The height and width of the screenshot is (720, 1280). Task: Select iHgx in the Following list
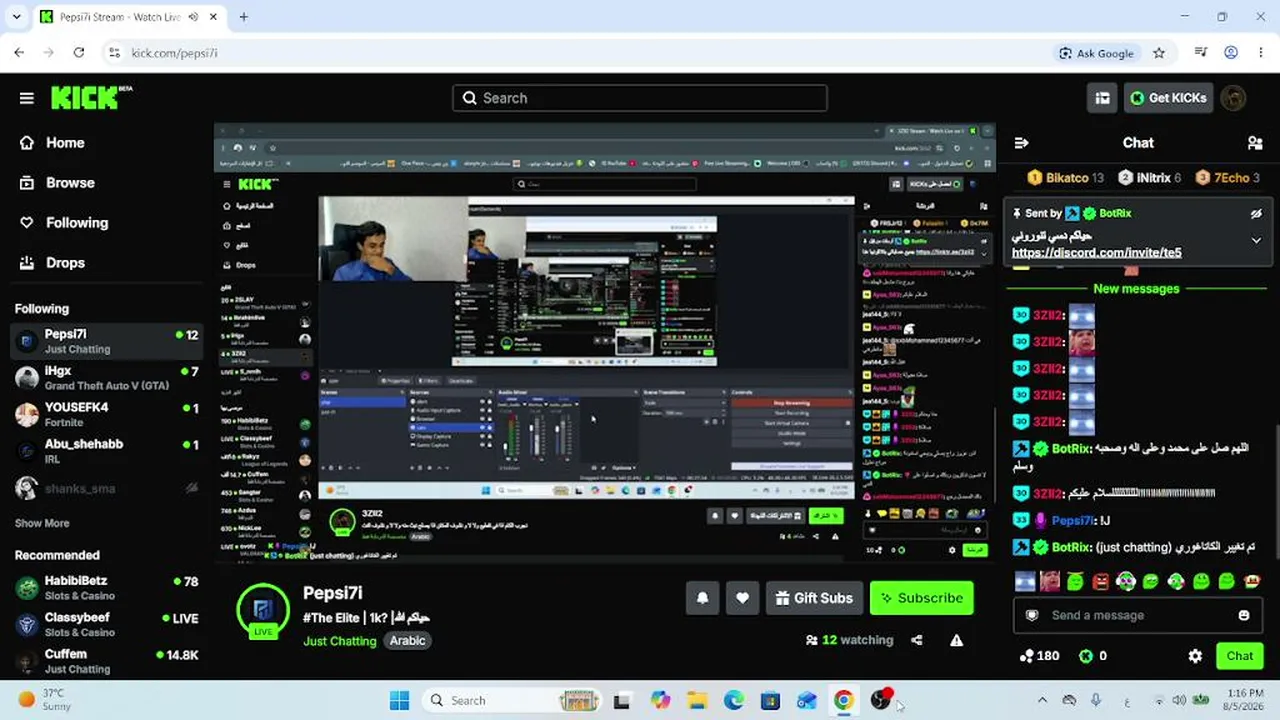pyautogui.click(x=108, y=378)
